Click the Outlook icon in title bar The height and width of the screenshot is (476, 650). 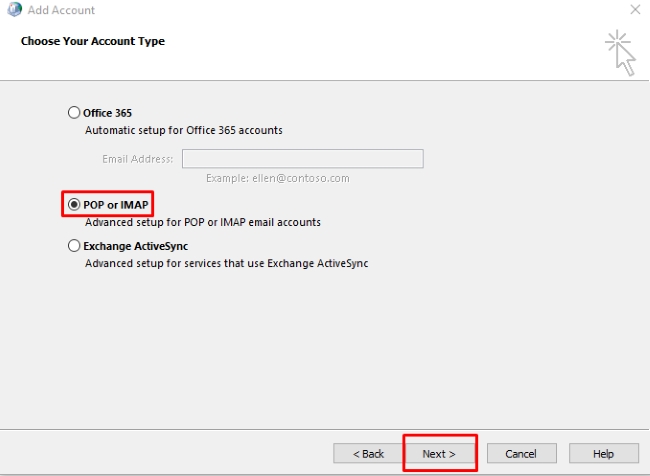coord(15,9)
